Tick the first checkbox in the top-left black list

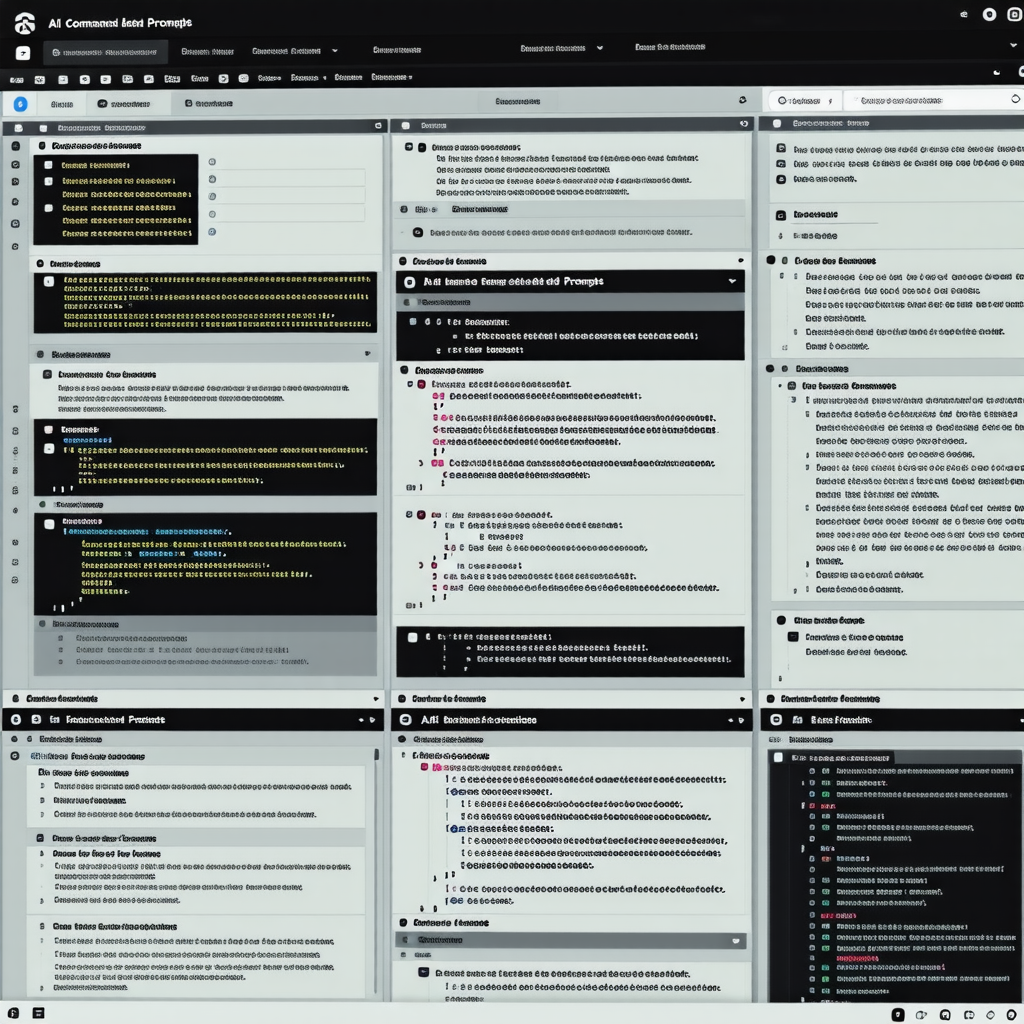pos(48,165)
